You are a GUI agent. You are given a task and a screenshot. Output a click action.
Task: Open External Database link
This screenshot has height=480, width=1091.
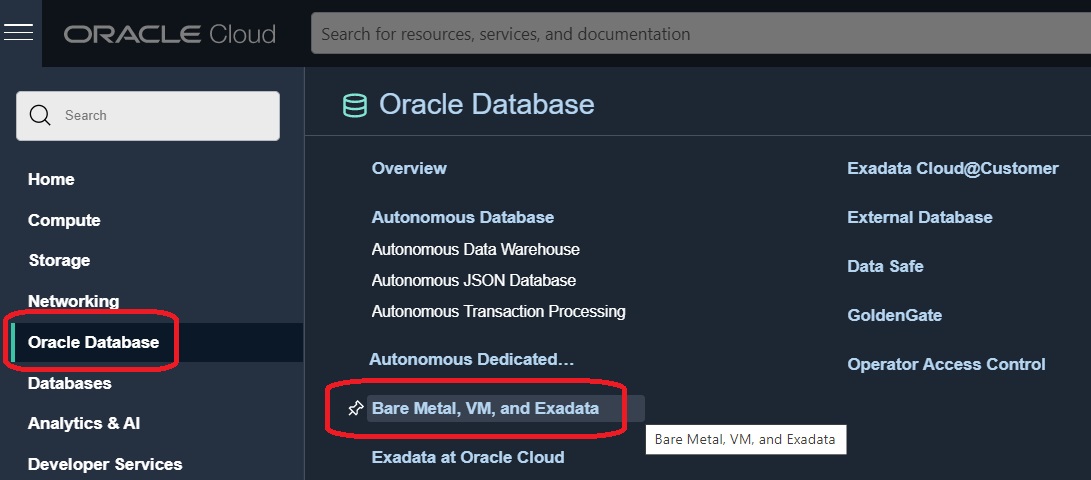pyautogui.click(x=920, y=218)
